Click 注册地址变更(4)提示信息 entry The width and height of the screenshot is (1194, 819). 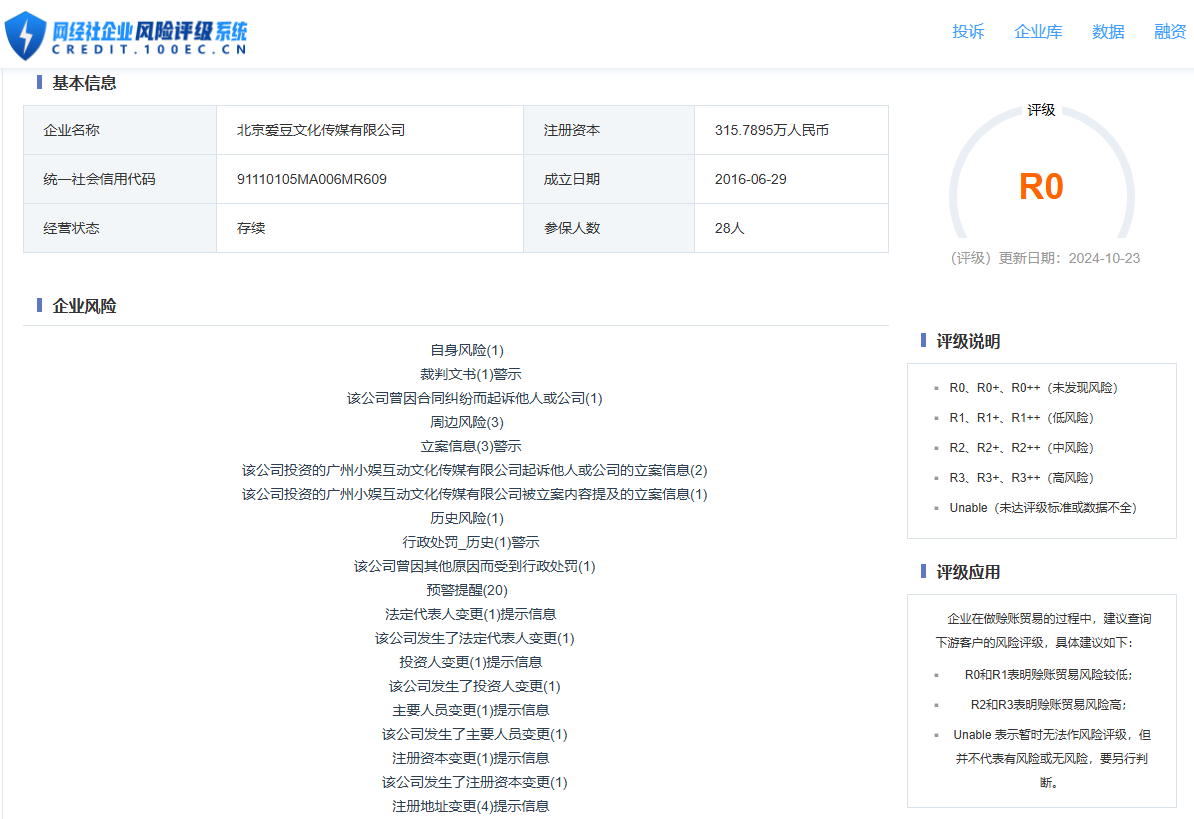point(470,806)
